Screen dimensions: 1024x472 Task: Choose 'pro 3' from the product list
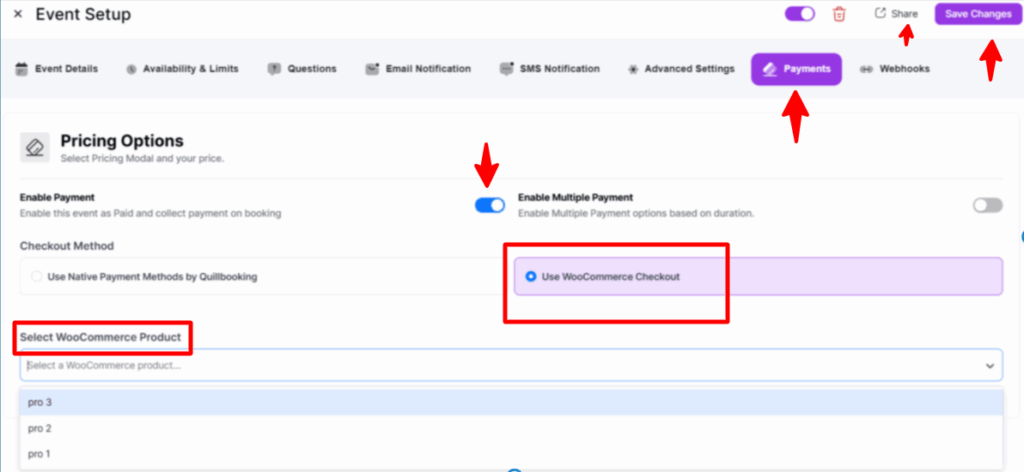40,402
